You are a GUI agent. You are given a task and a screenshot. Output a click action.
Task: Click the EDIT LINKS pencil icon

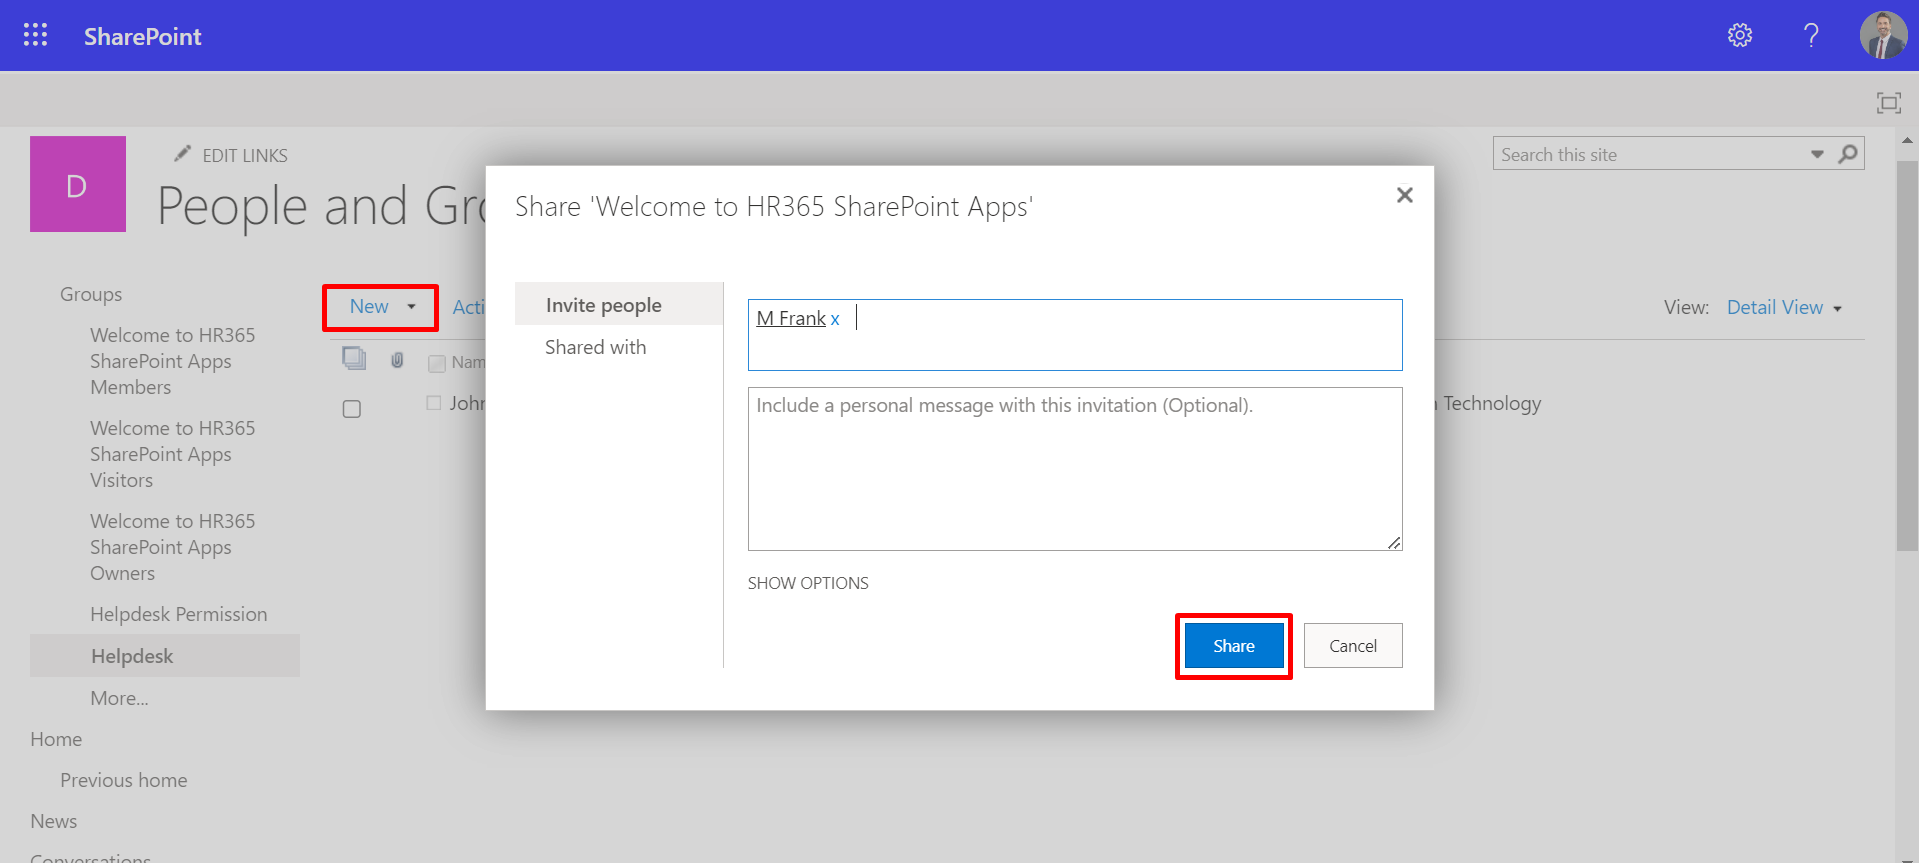click(x=182, y=154)
